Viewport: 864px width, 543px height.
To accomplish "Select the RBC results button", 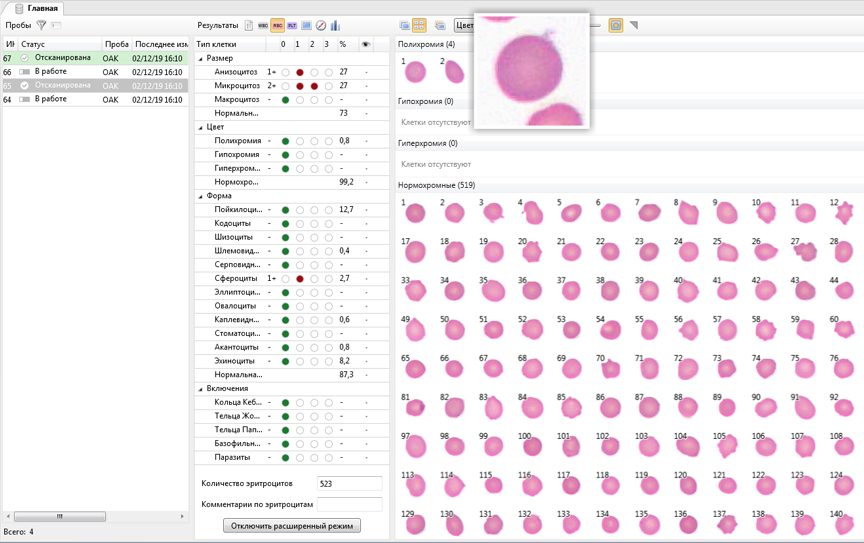I will [x=278, y=25].
